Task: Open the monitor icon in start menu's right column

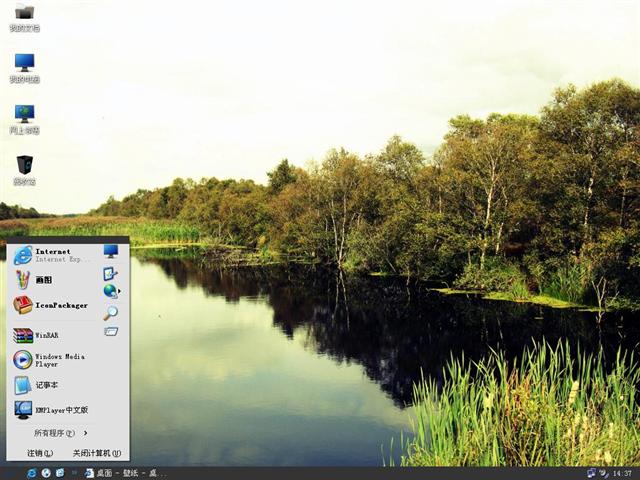Action: pyautogui.click(x=110, y=251)
